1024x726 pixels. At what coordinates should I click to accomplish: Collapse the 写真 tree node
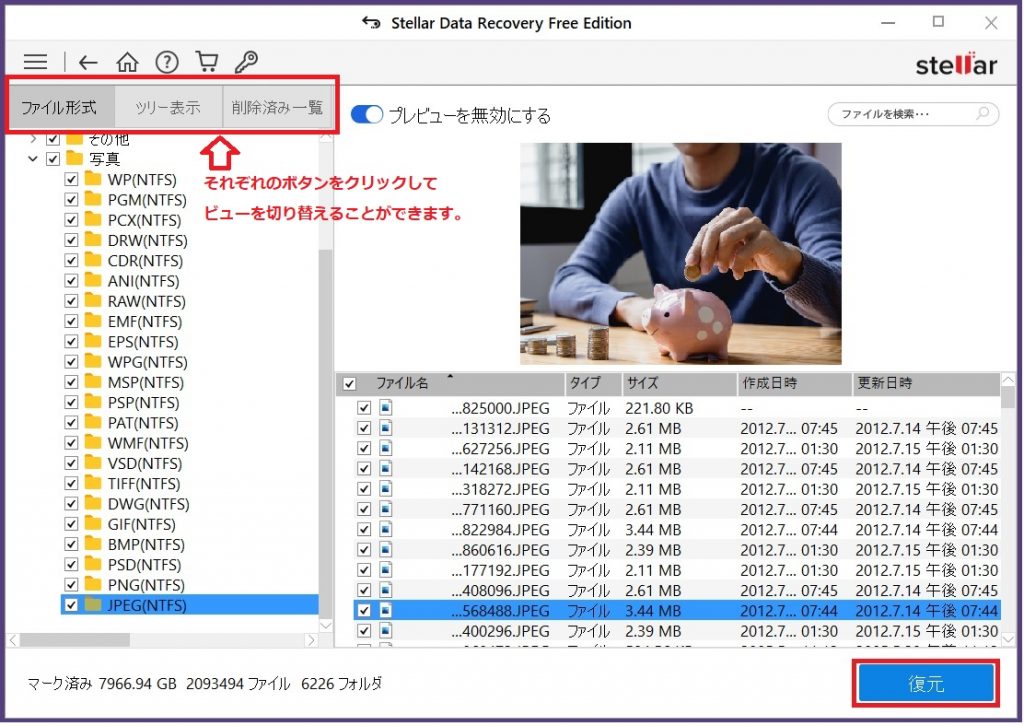tap(33, 159)
